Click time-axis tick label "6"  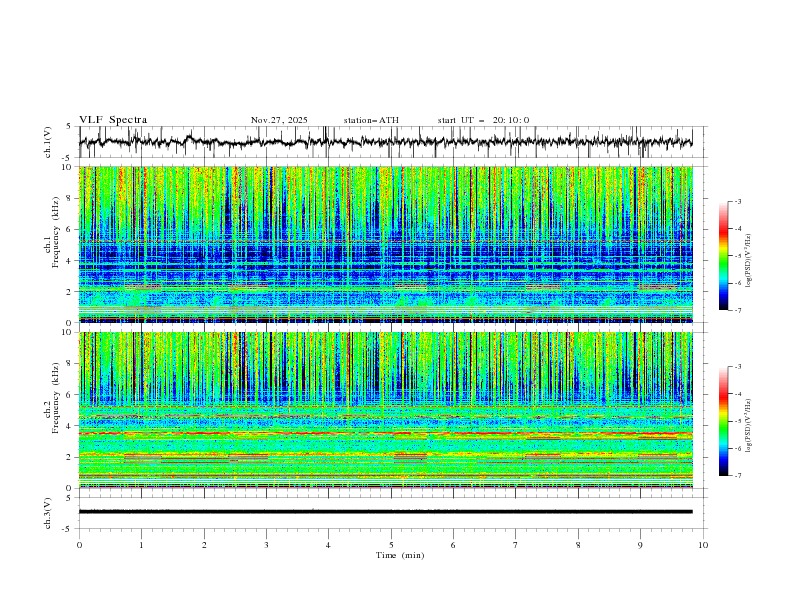tap(453, 545)
